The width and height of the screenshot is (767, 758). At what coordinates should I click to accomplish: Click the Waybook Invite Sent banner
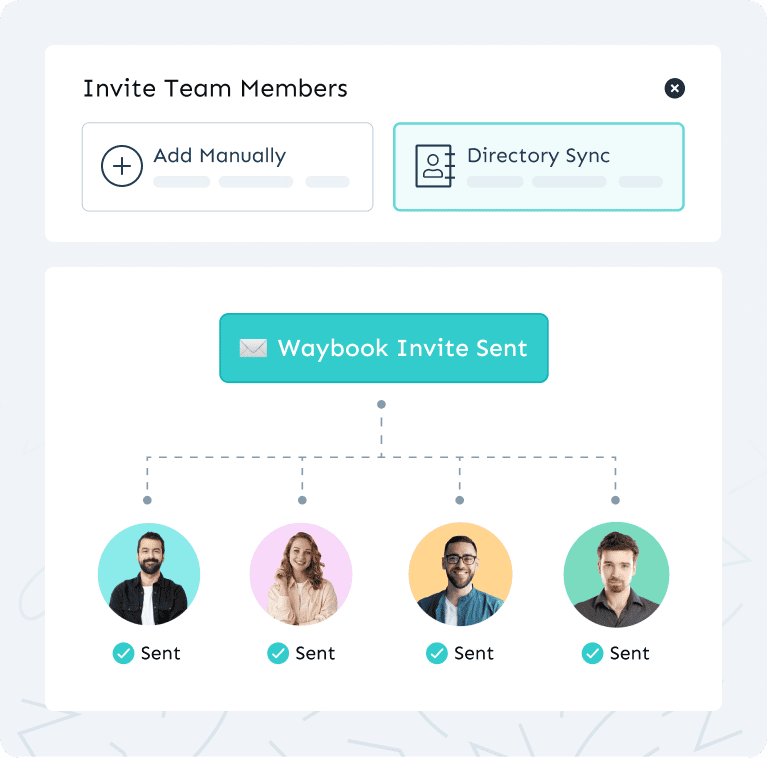click(x=384, y=348)
